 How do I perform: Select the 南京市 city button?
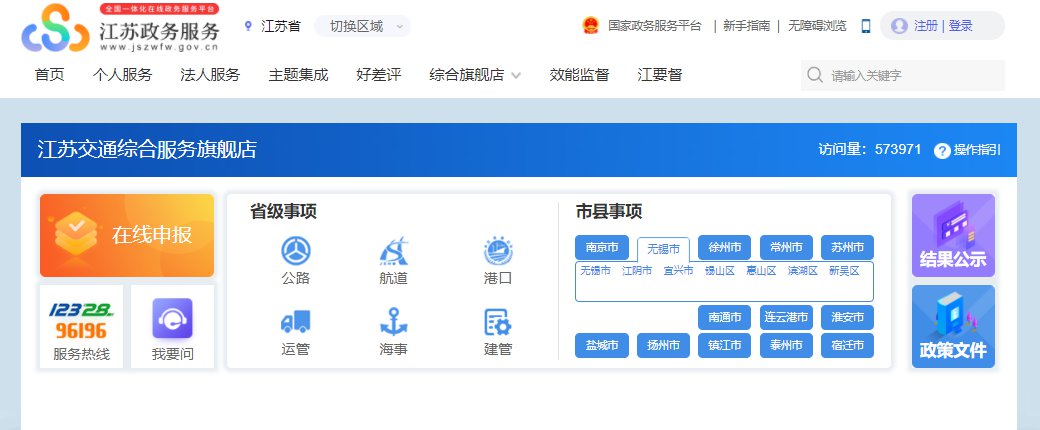(x=602, y=248)
